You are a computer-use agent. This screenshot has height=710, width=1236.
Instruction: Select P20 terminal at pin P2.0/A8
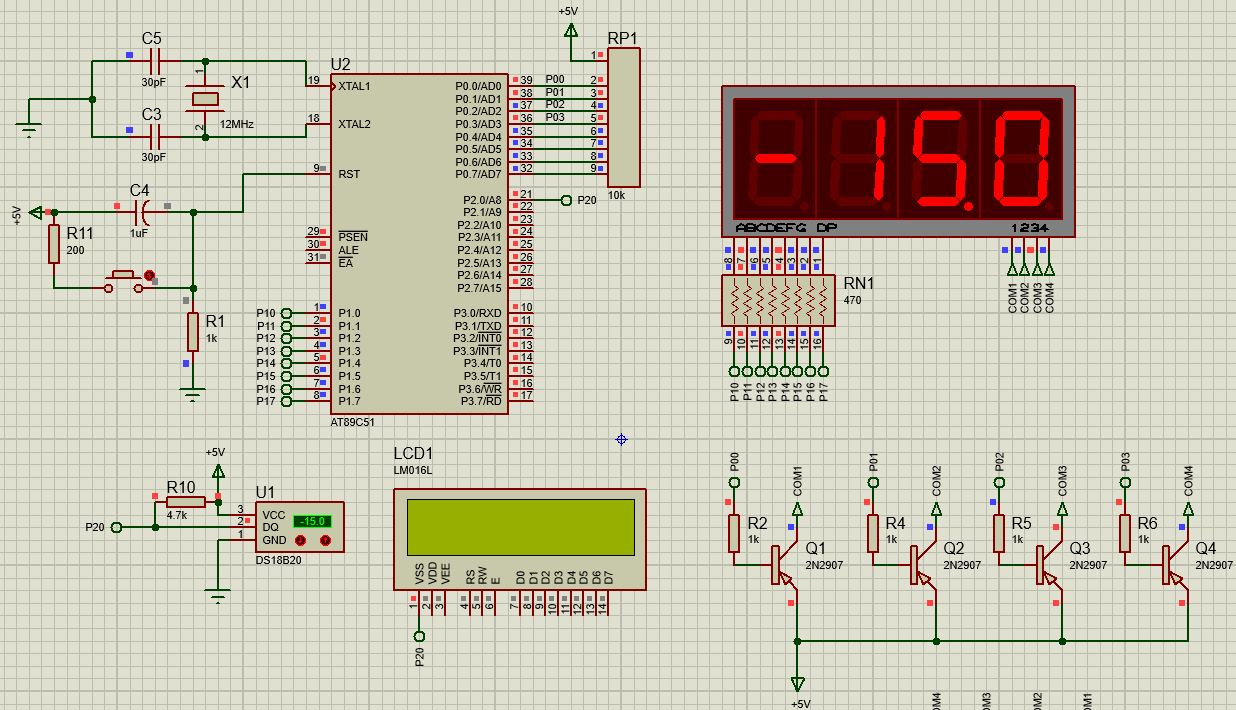click(x=568, y=200)
